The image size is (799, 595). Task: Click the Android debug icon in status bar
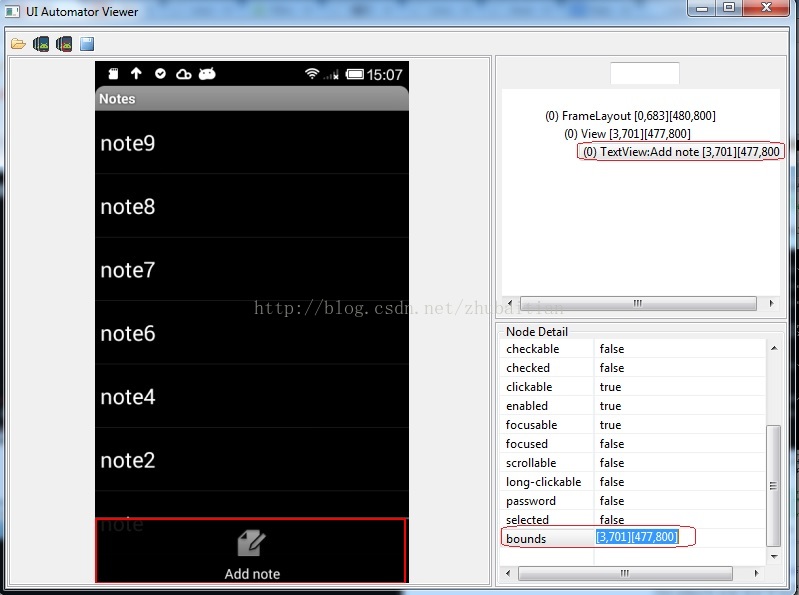pos(207,74)
